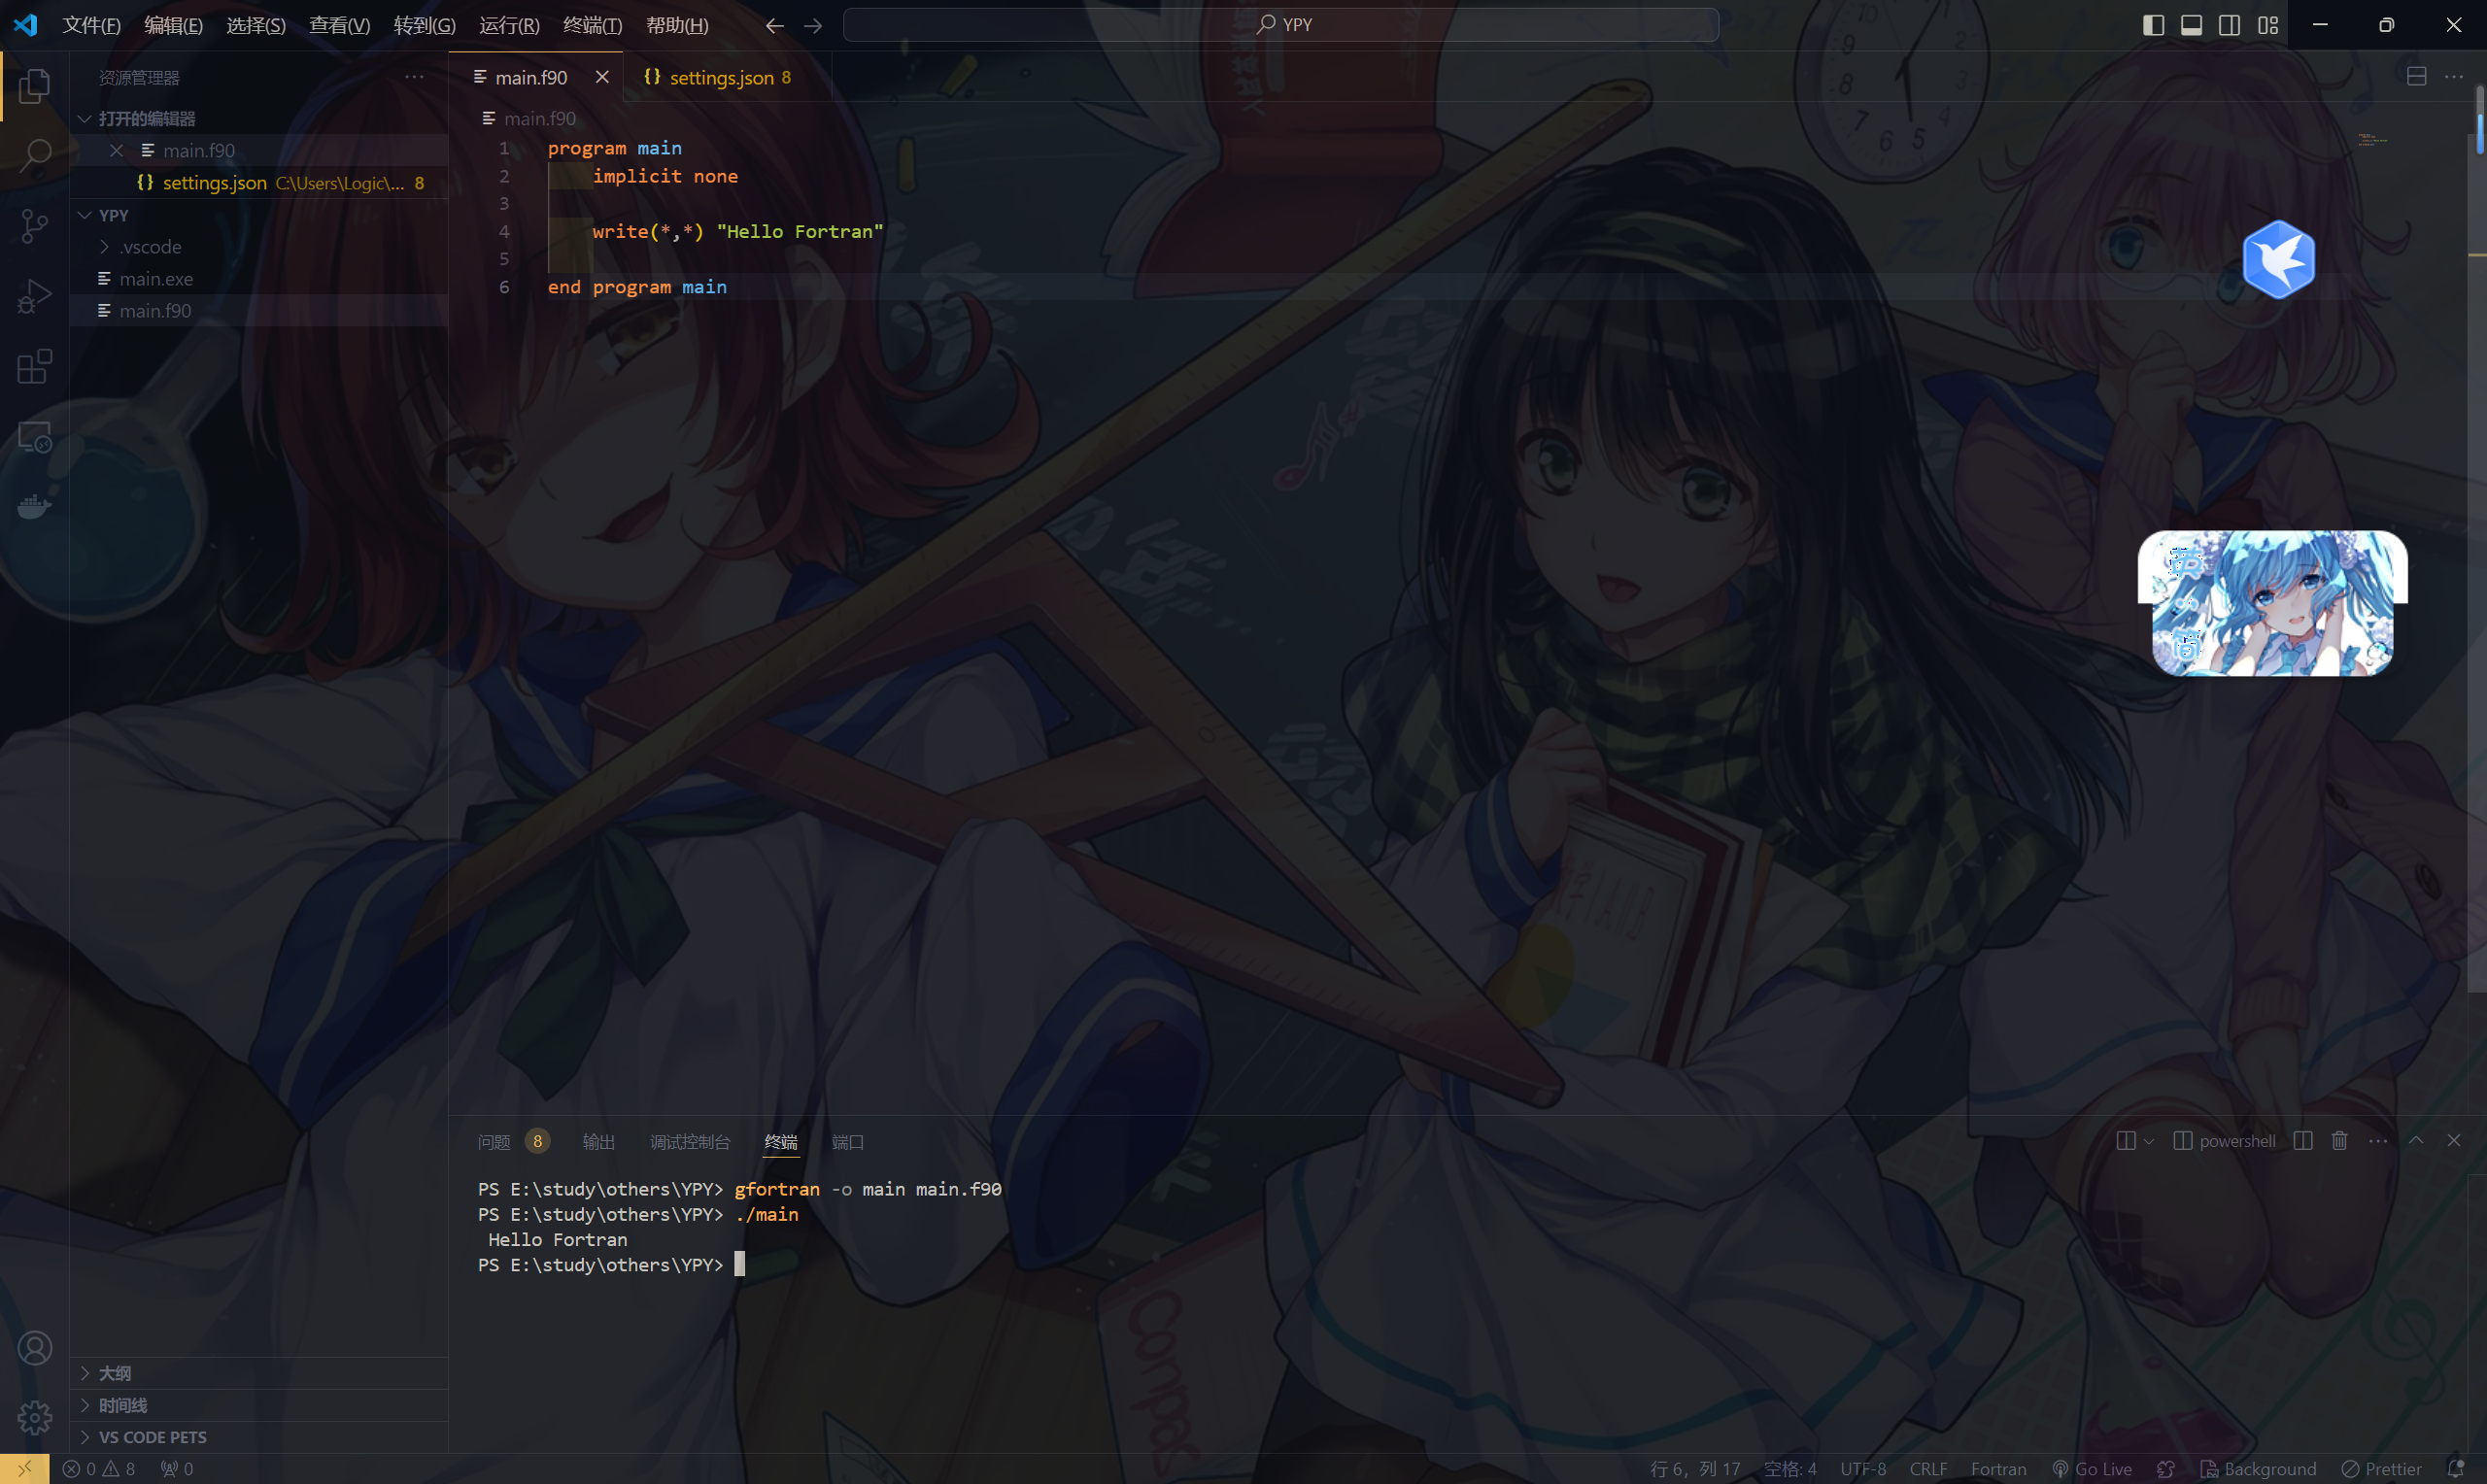The height and width of the screenshot is (1484, 2487).
Task: Click the Background status bar button
Action: pos(2259,1468)
